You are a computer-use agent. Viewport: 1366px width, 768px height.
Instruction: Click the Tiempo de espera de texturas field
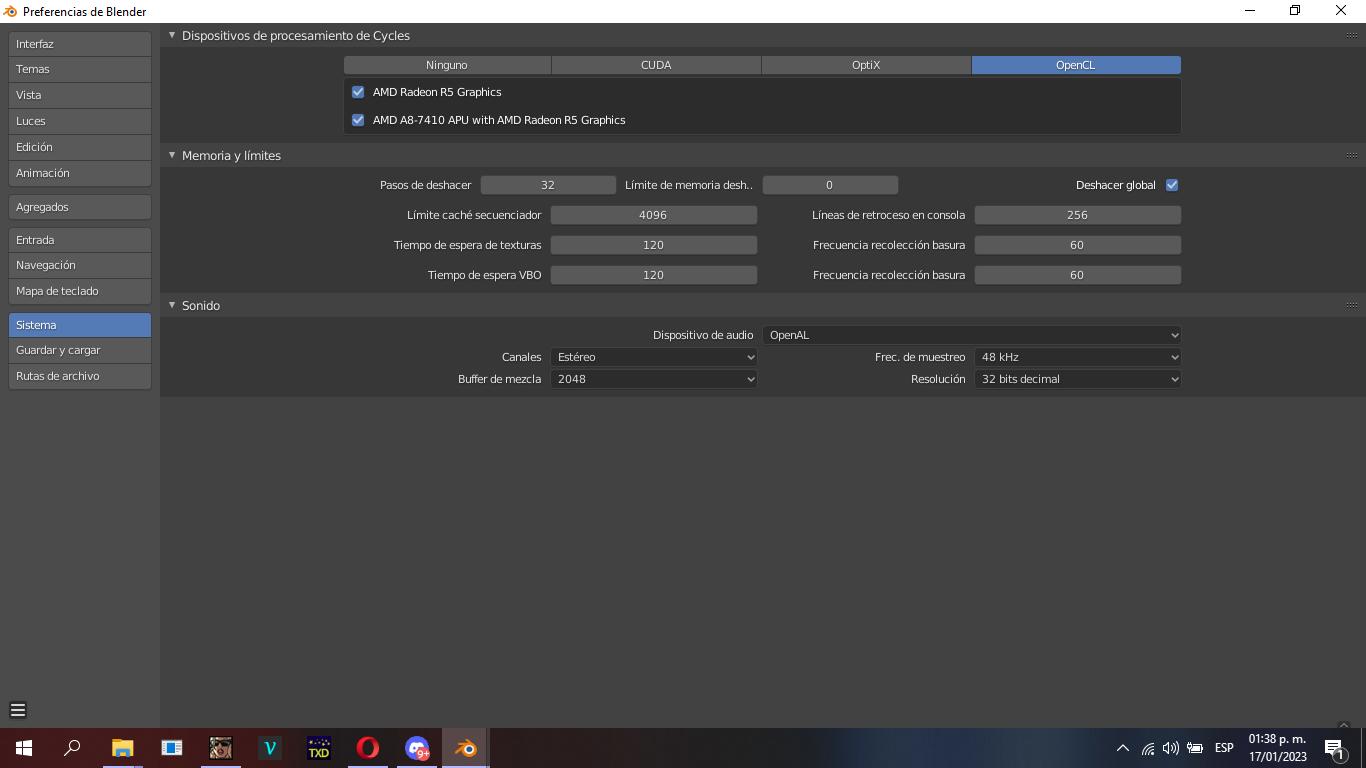(654, 245)
